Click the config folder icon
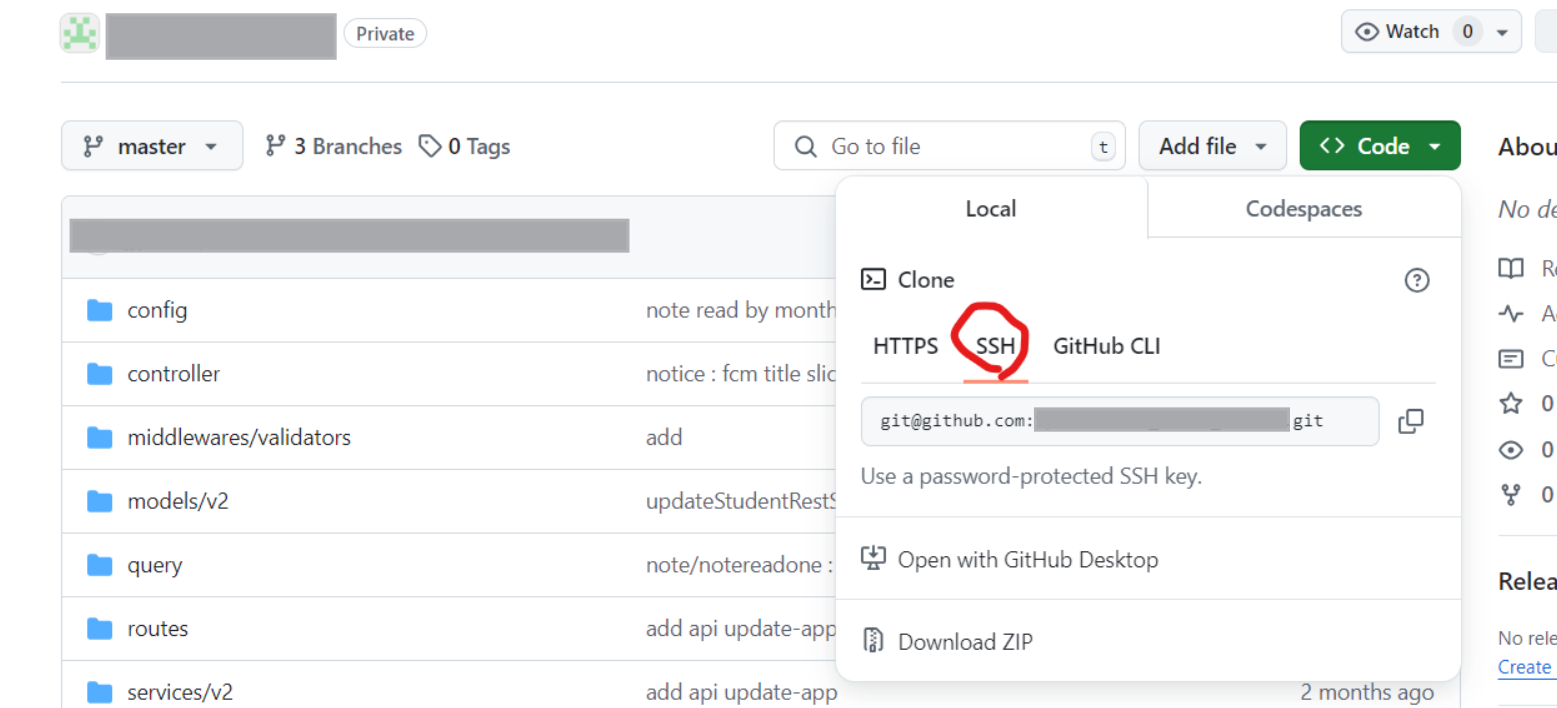The image size is (1557, 708). (99, 310)
